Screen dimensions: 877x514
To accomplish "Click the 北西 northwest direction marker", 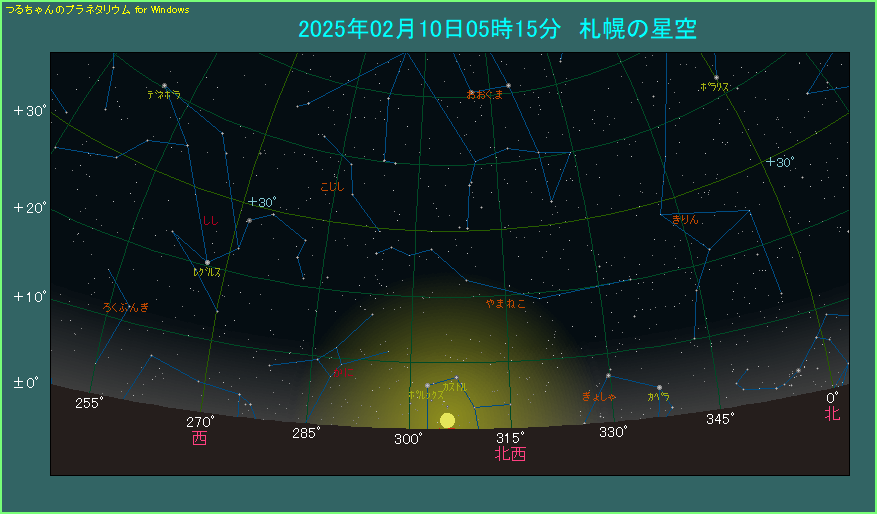I will coord(510,454).
